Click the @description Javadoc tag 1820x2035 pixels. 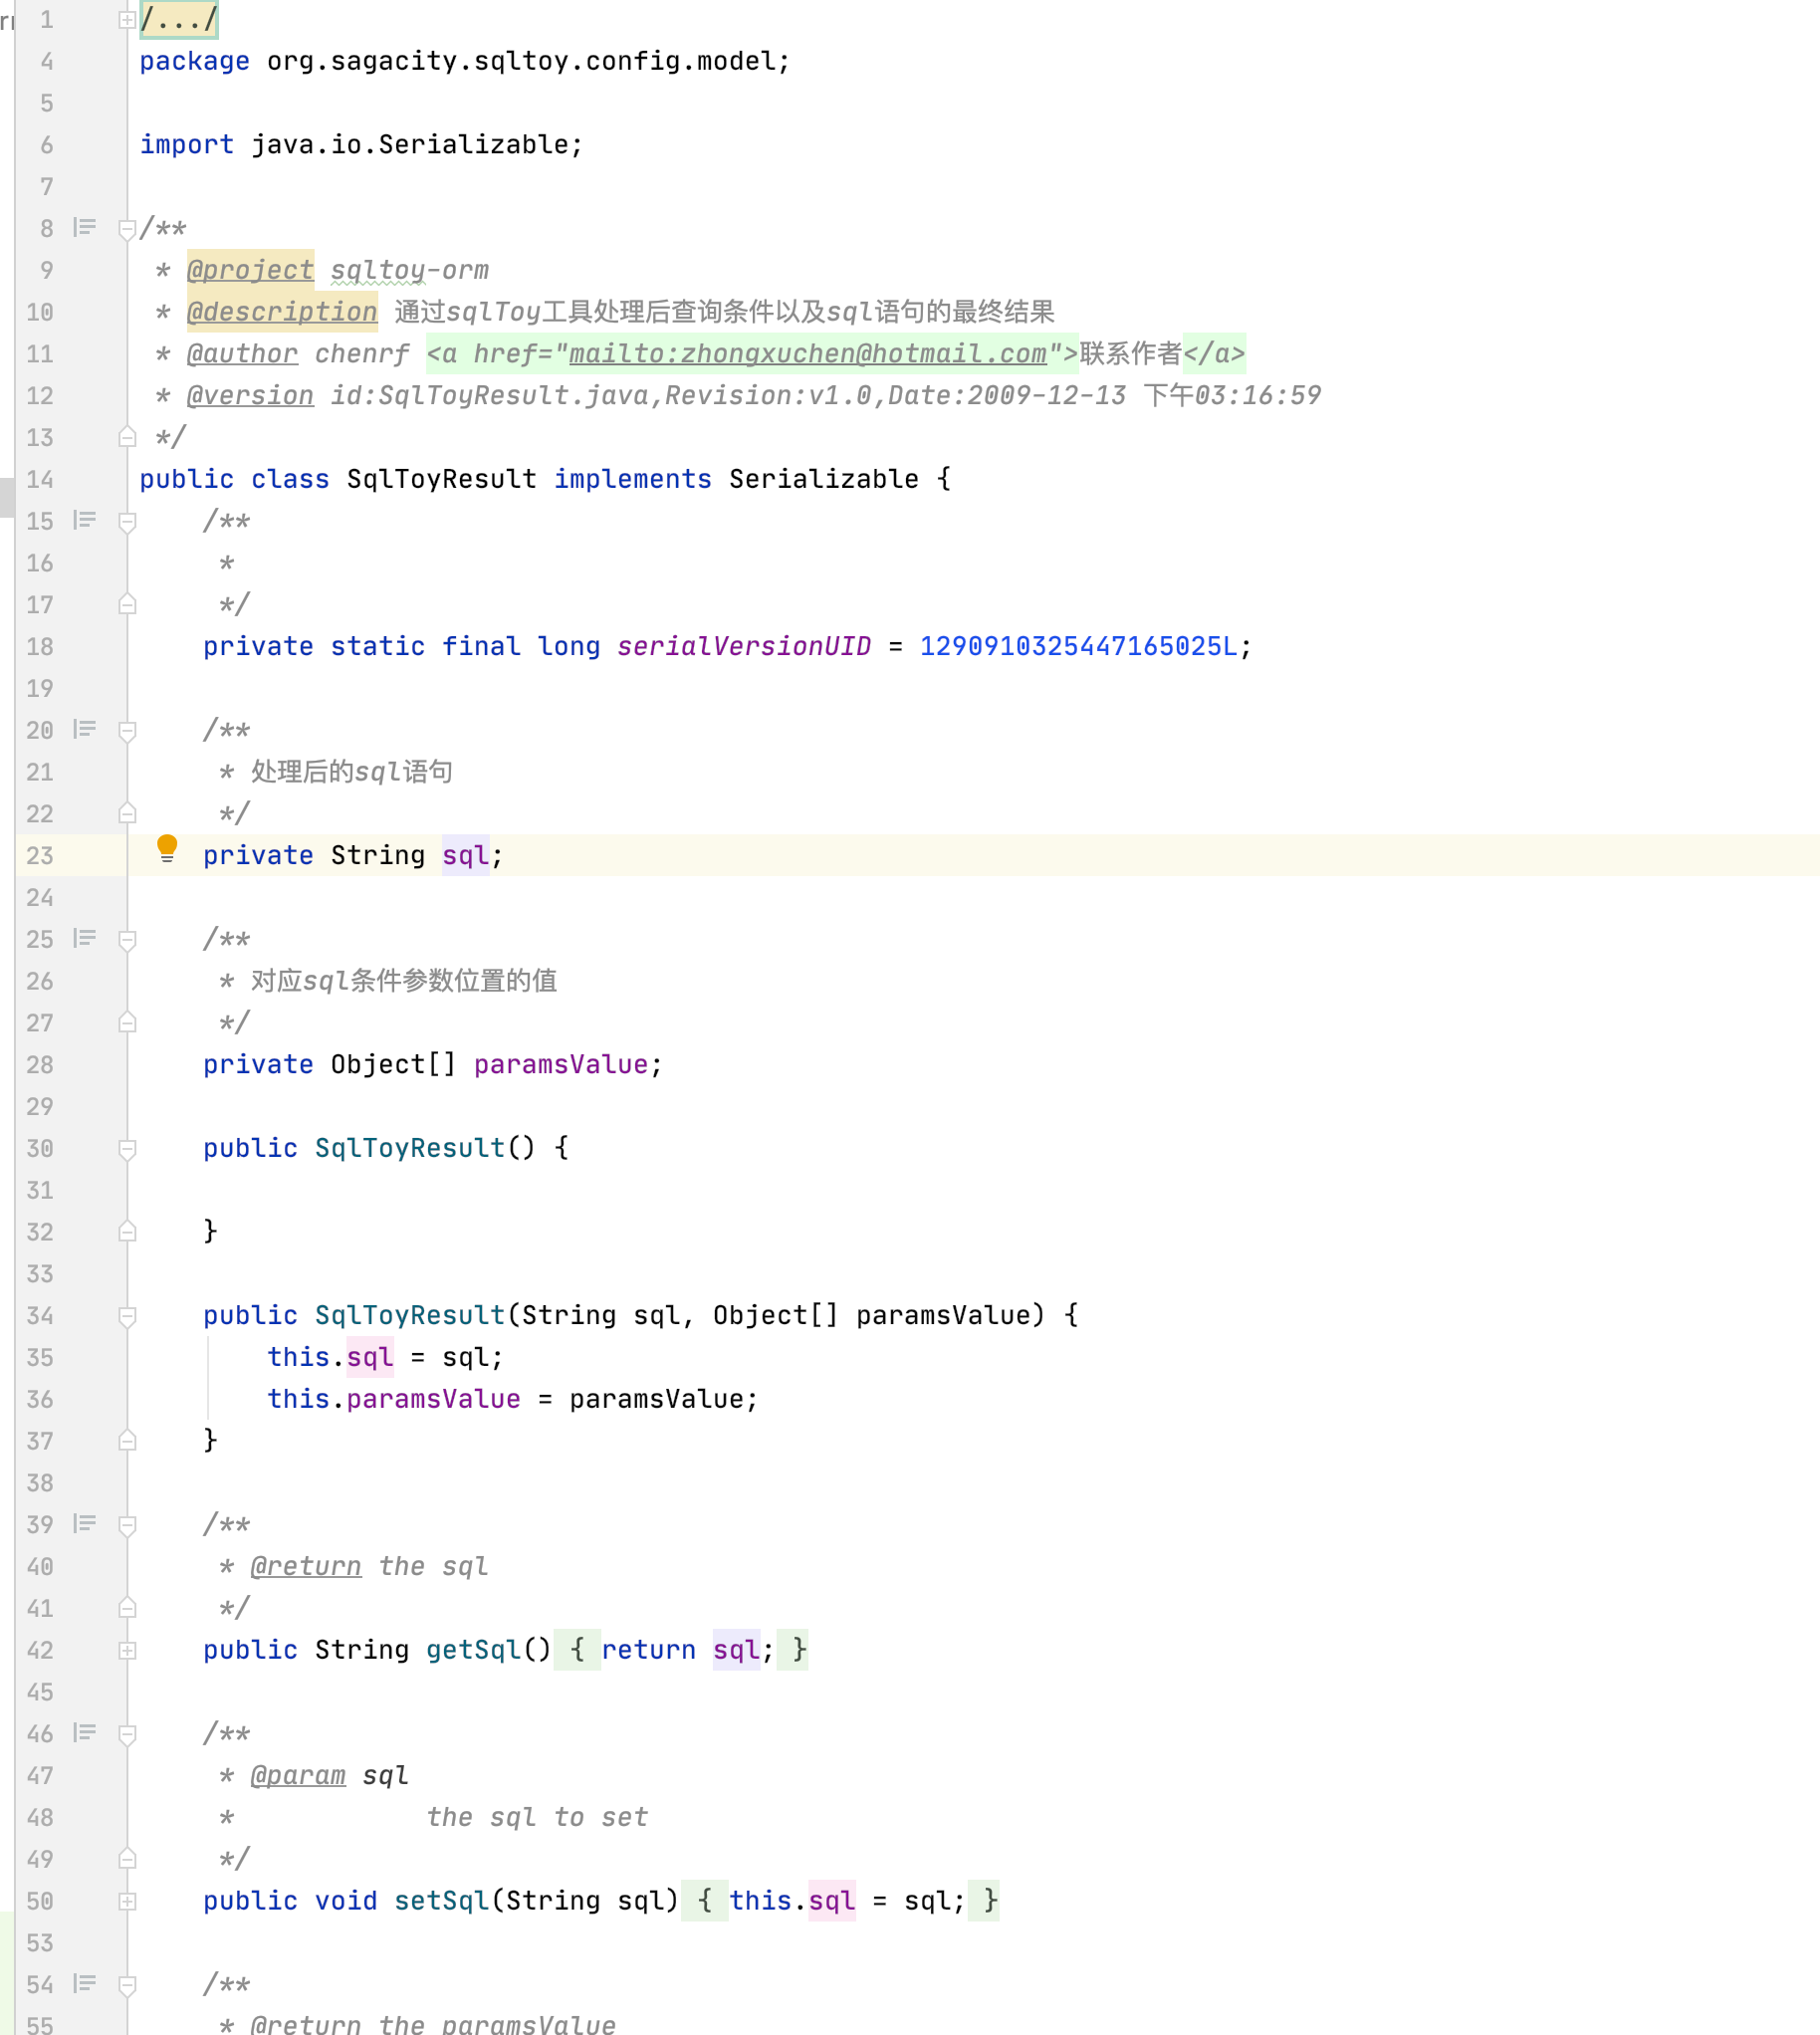(282, 311)
